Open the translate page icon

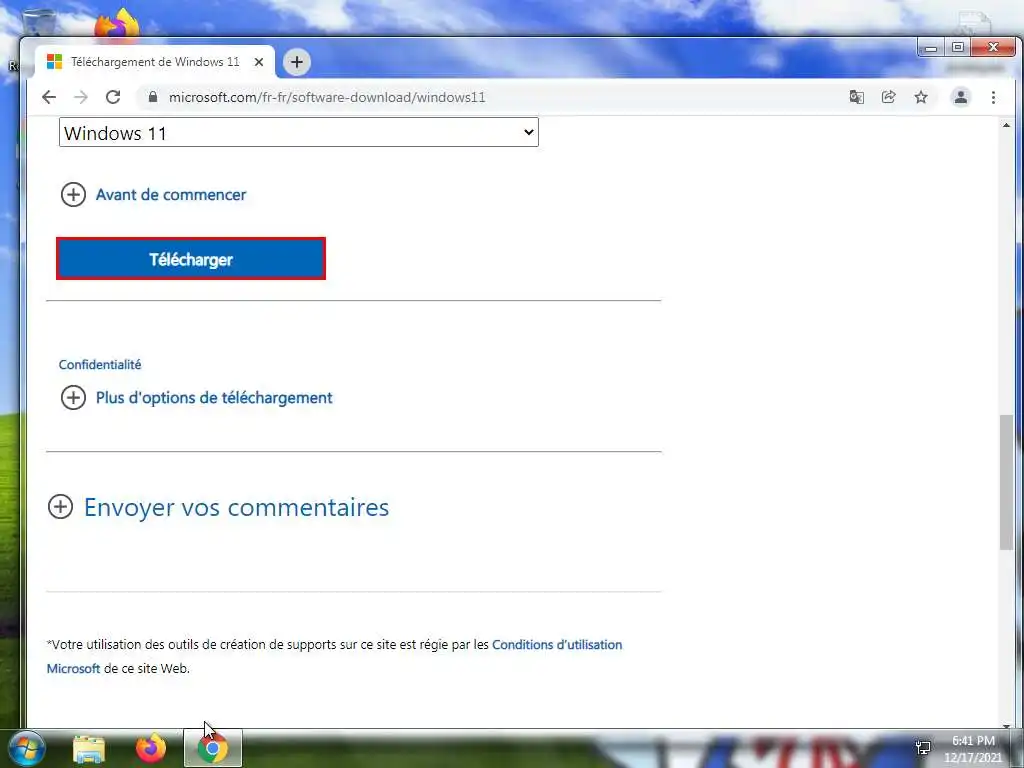tap(856, 97)
